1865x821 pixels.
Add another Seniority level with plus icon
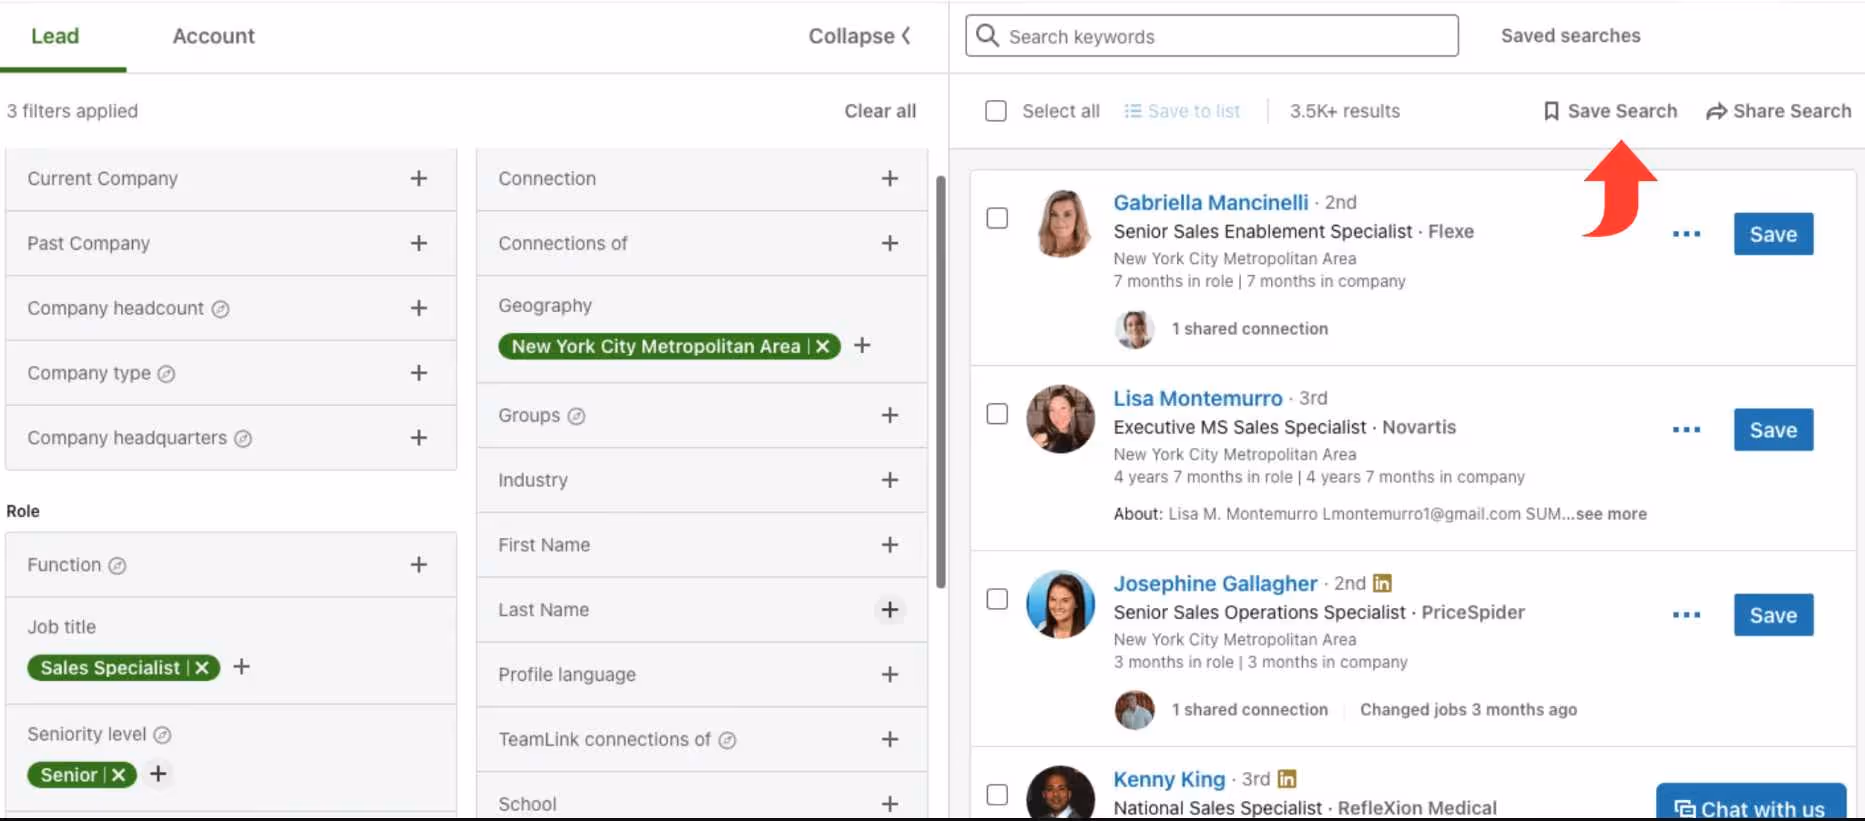point(158,774)
